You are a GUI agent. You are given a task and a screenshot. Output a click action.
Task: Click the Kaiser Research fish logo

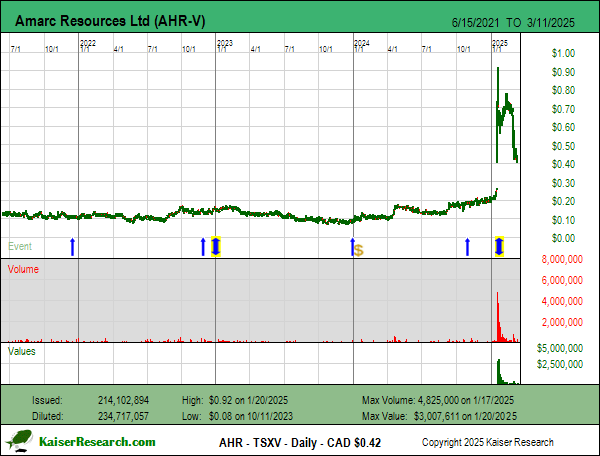20,441
